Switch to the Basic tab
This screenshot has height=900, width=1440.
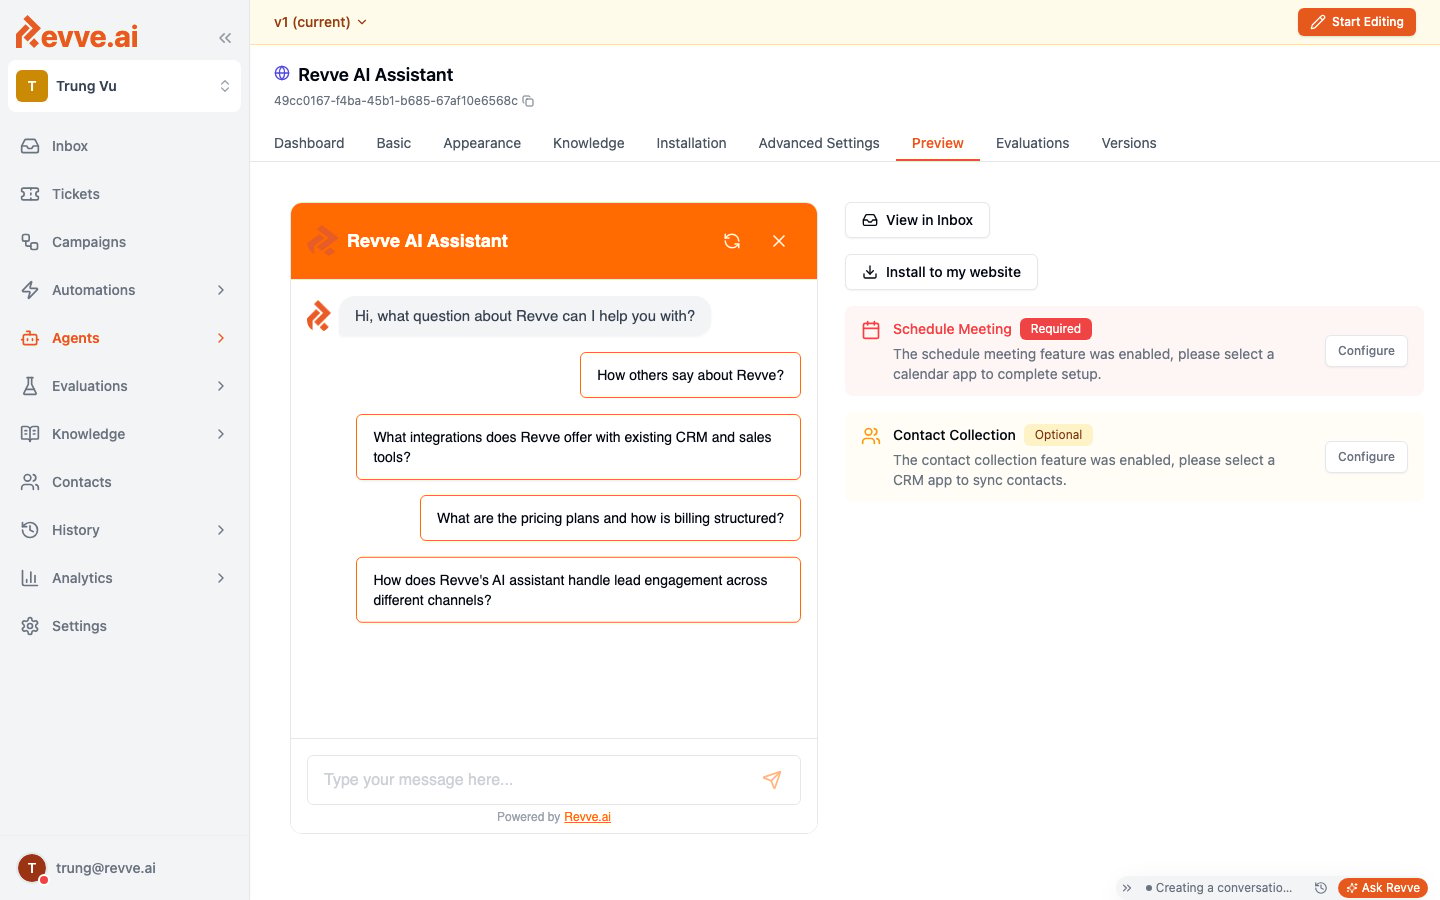click(x=394, y=143)
